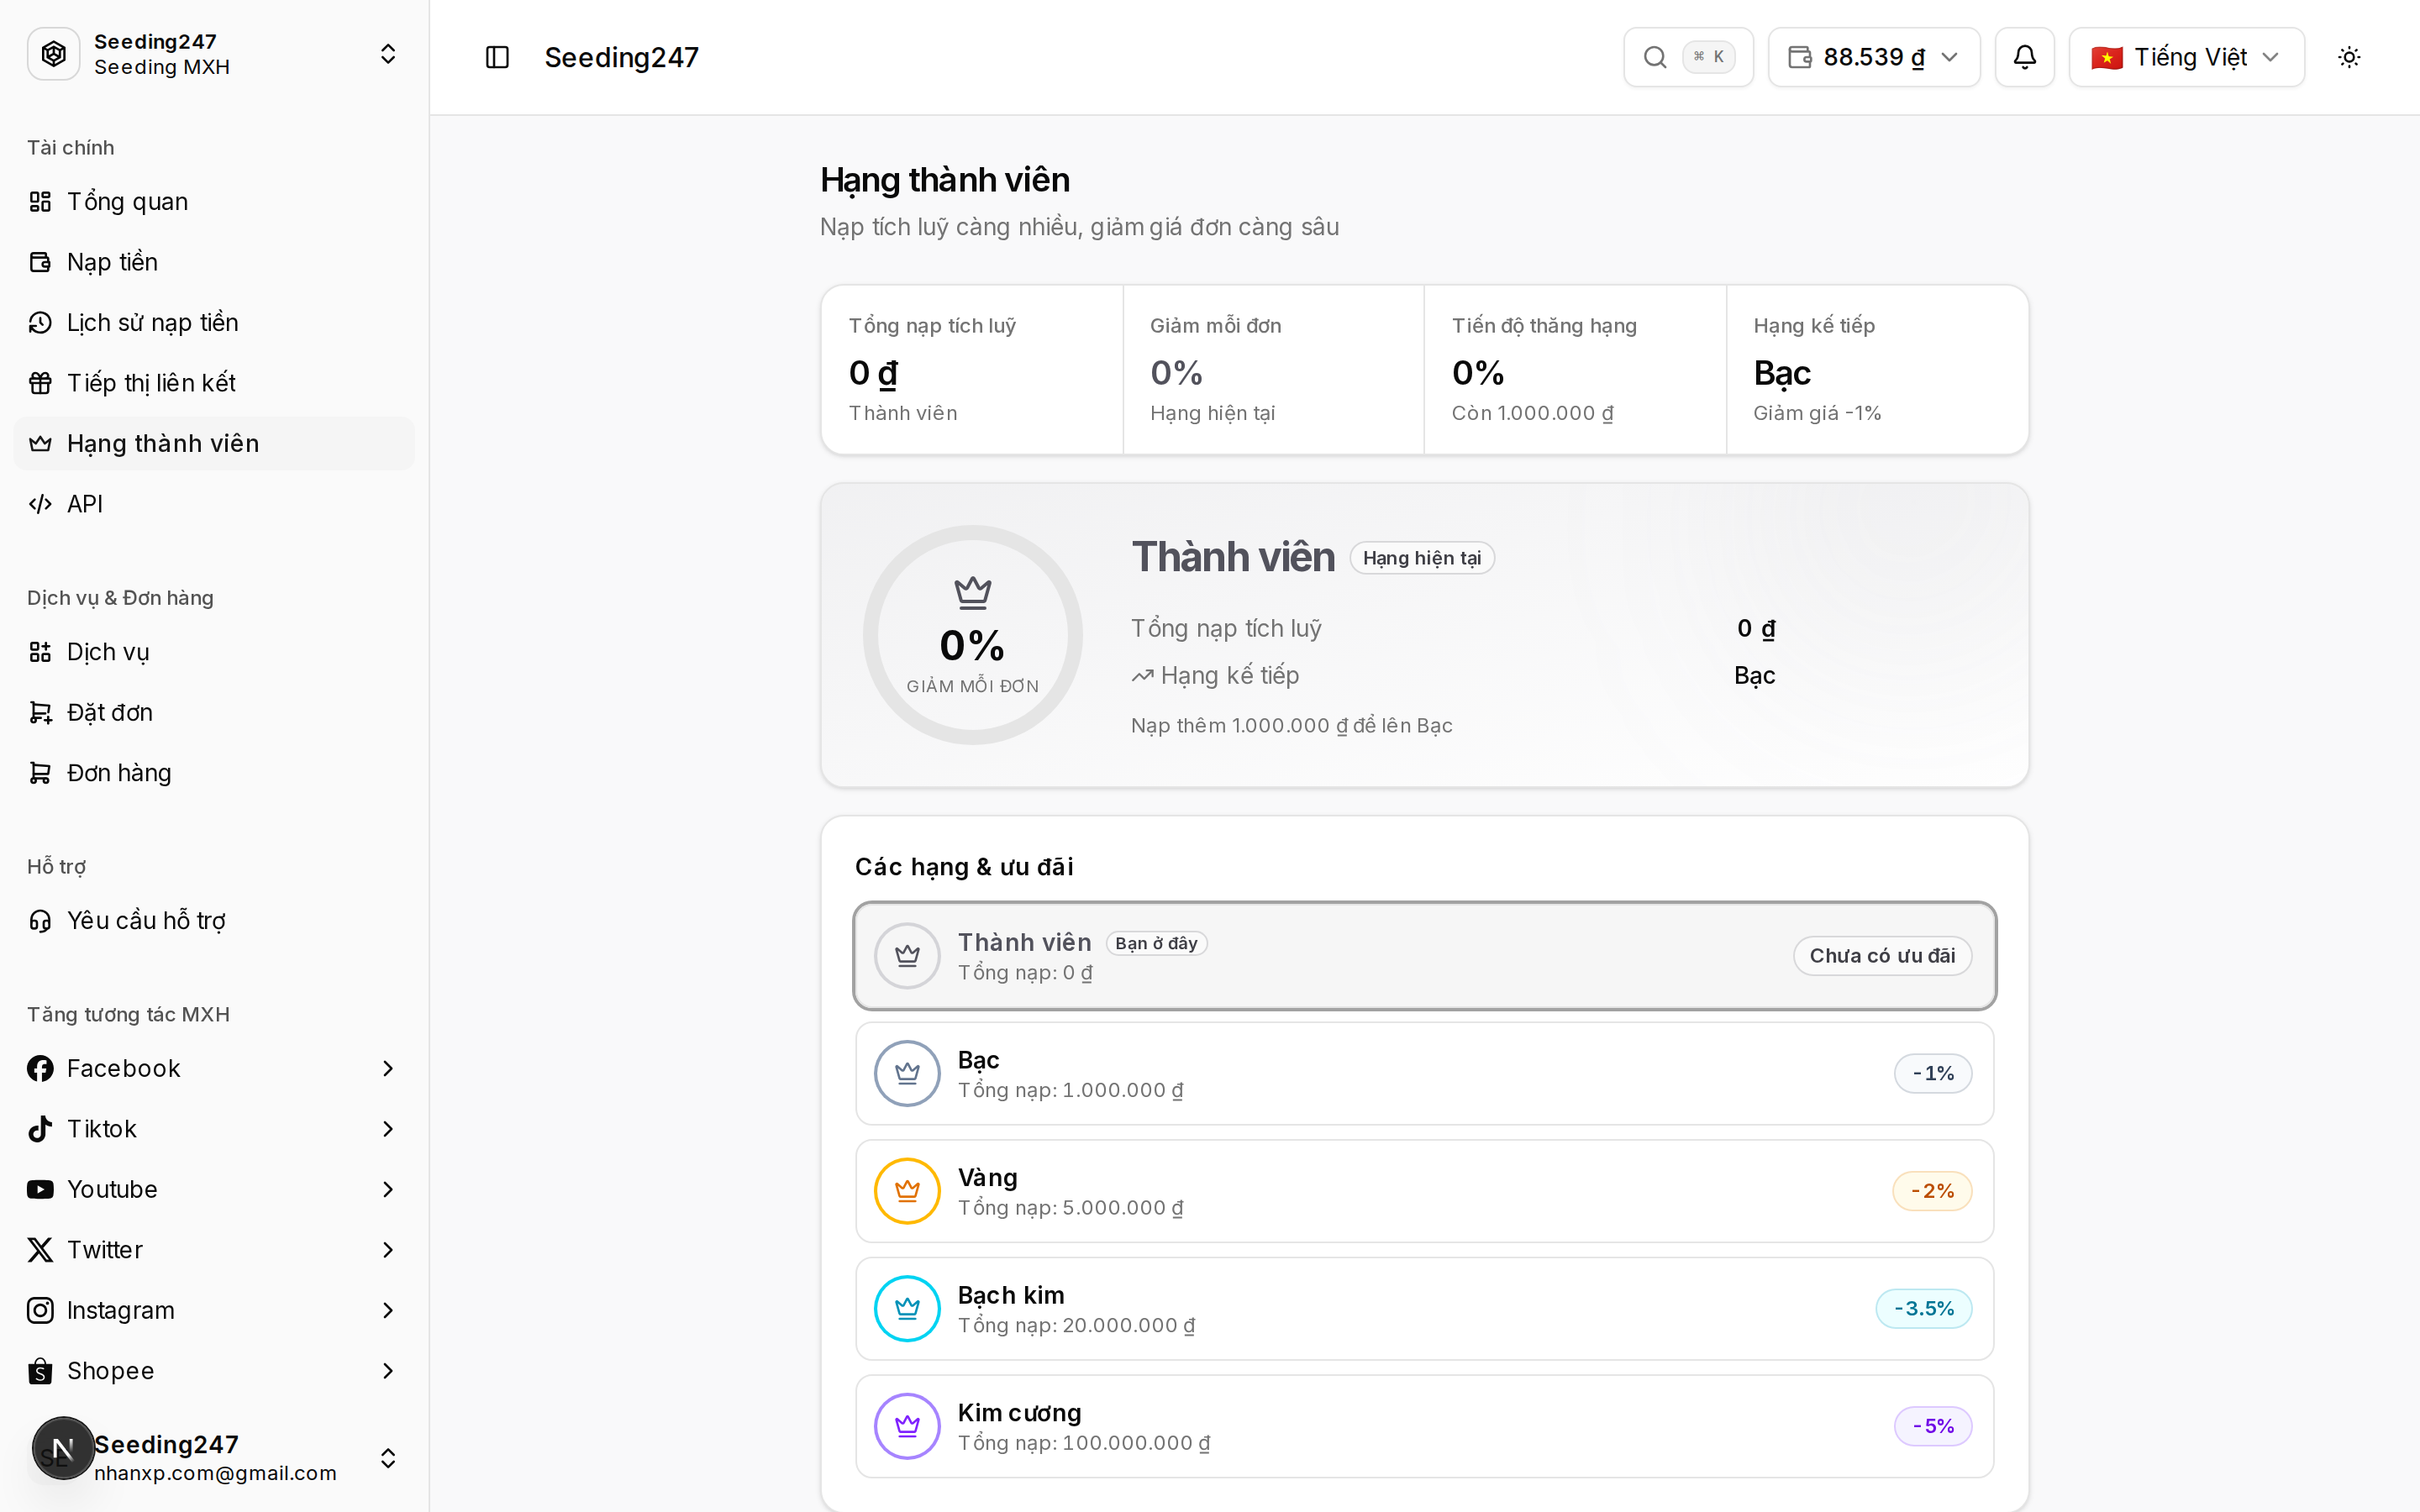2420x1512 pixels.
Task: Click the Lịch sử nạp tiền history icon
Action: [x=40, y=323]
